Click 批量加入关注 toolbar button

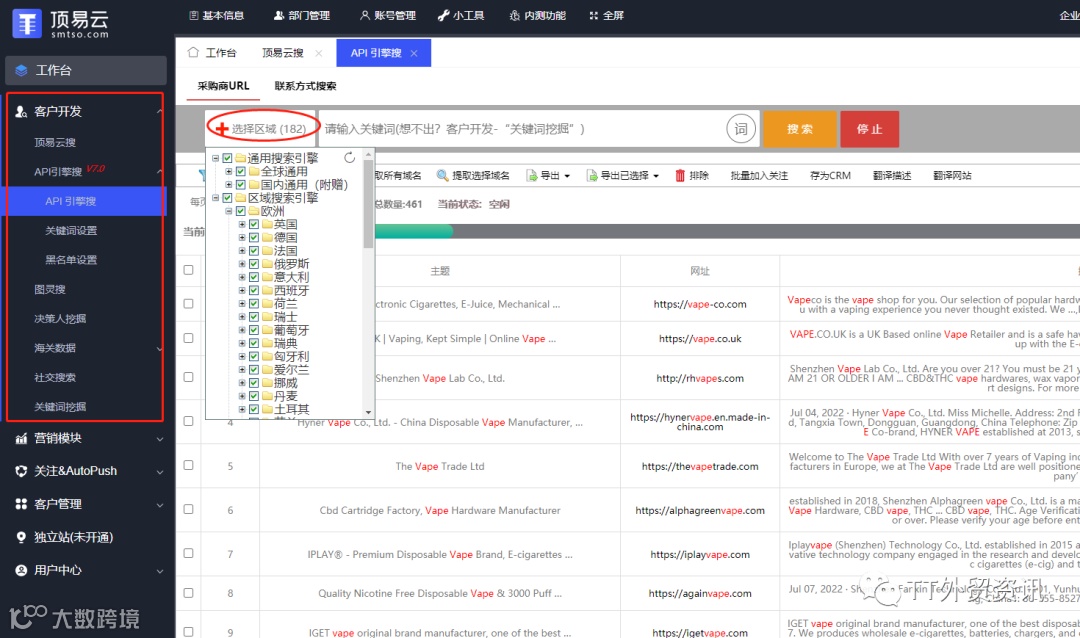tap(759, 176)
